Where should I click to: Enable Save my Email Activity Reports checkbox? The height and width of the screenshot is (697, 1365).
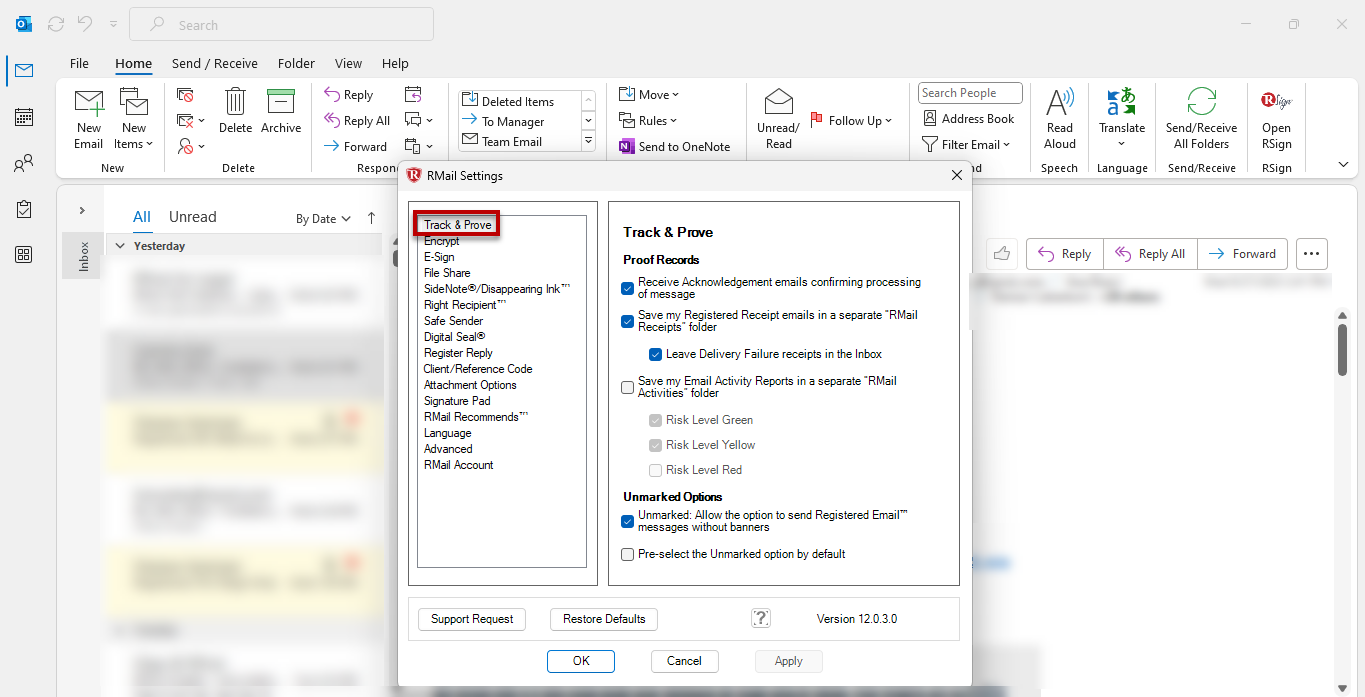click(628, 387)
